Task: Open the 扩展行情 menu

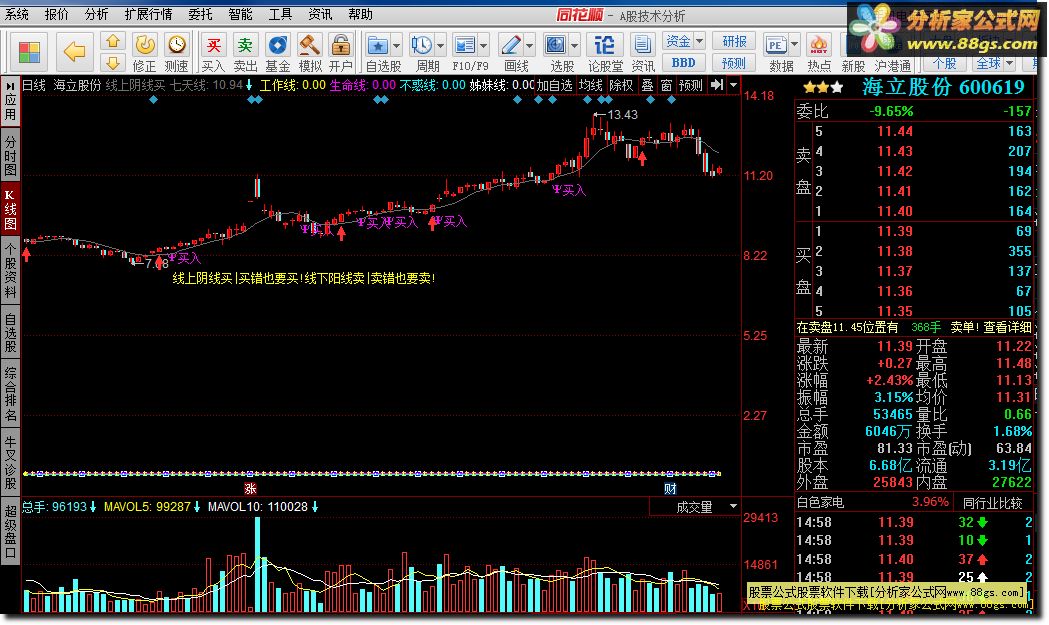Action: [x=148, y=14]
